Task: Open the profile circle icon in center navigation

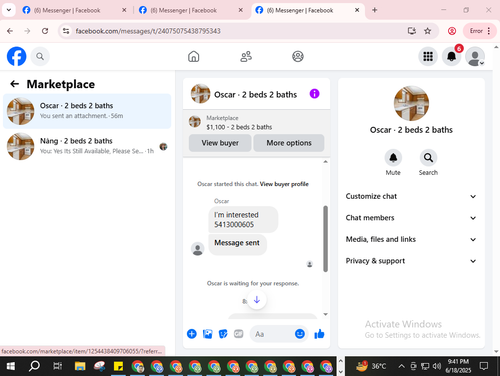Action: (x=298, y=56)
